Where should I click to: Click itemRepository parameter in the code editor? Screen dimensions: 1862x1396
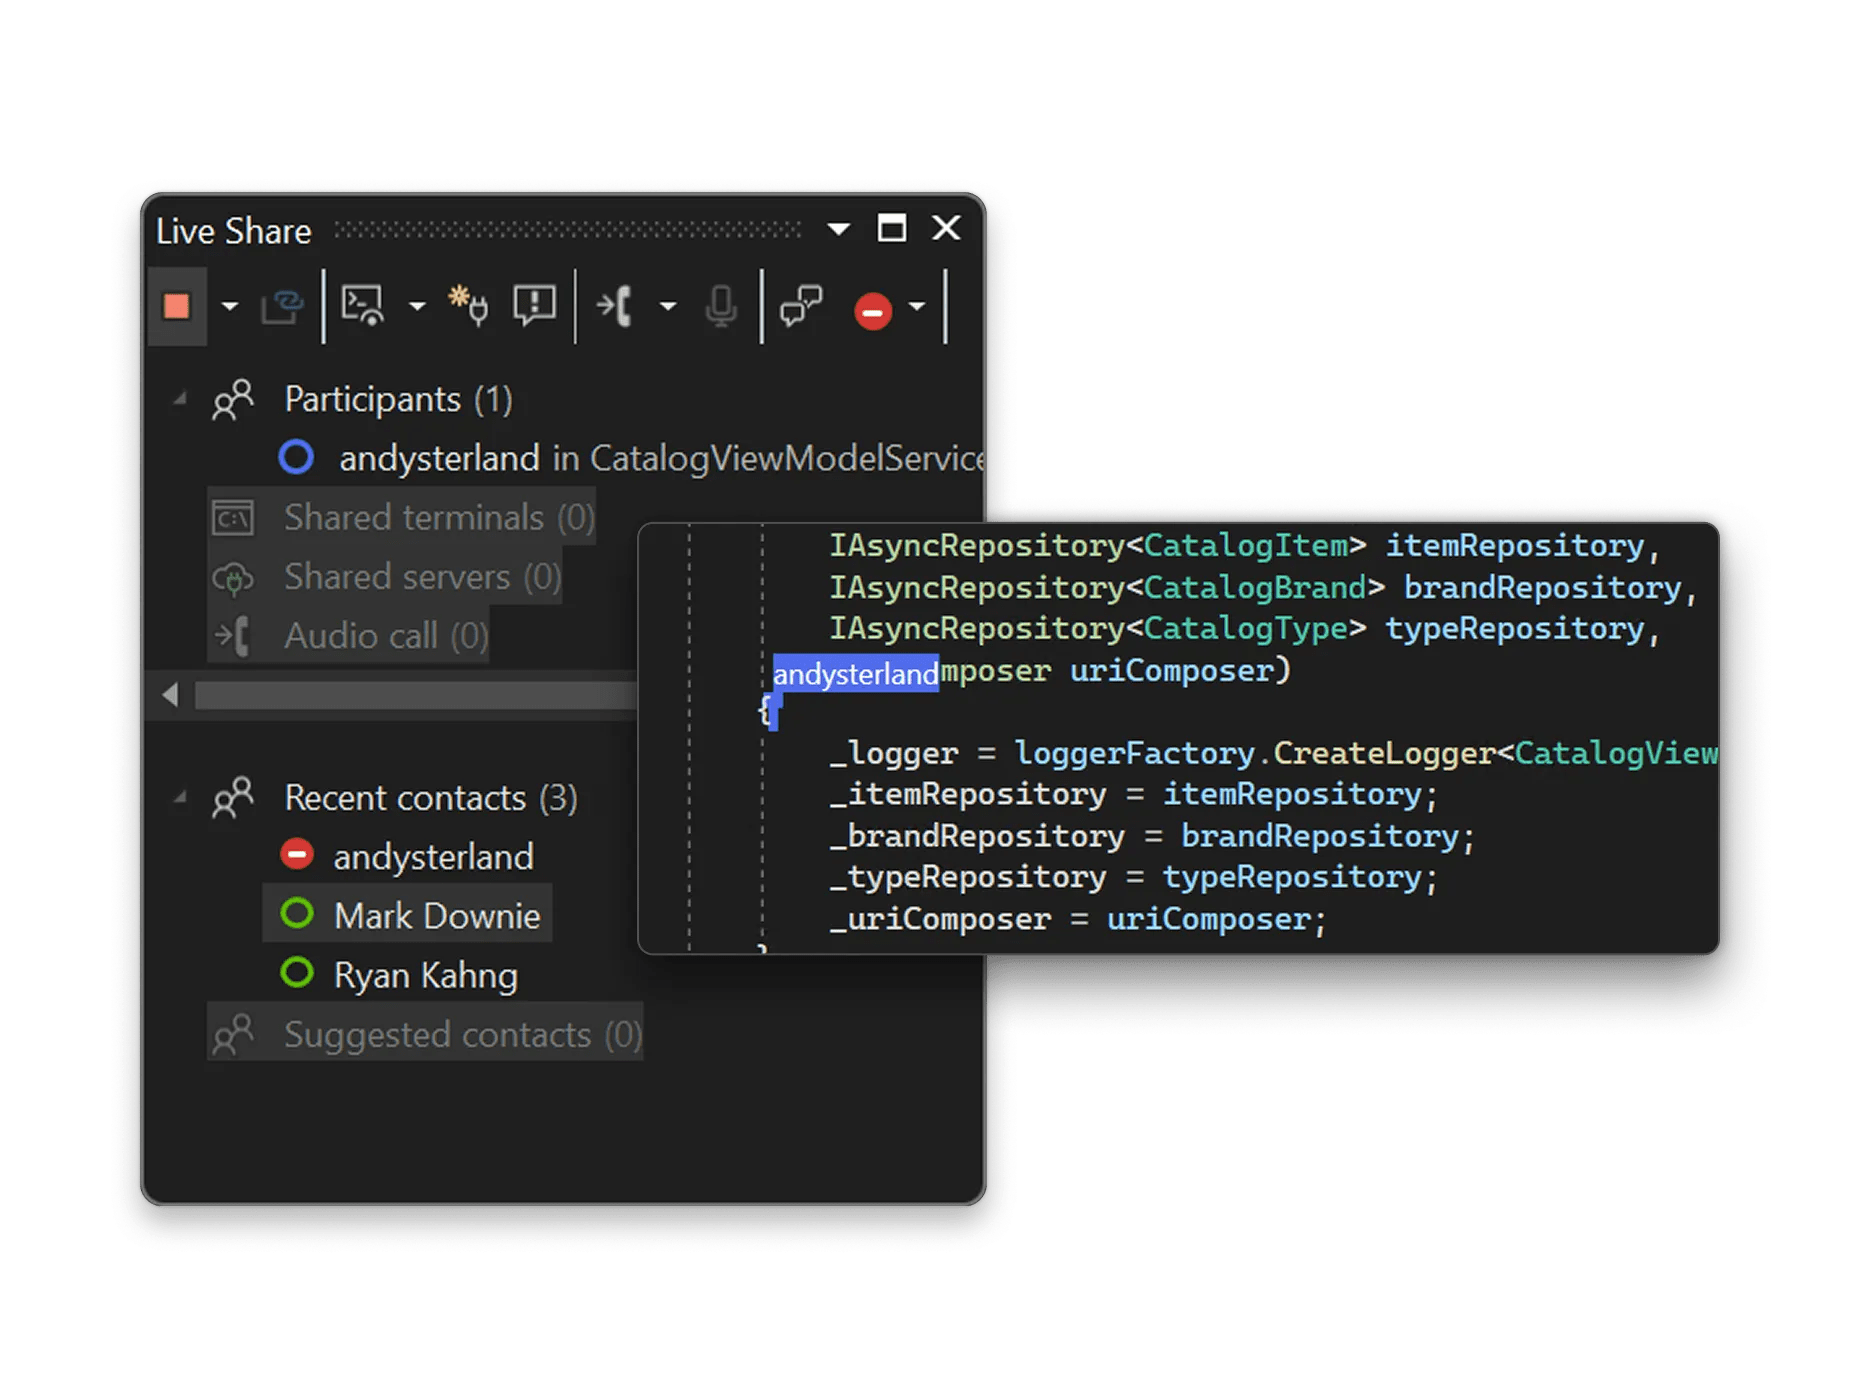(1514, 546)
